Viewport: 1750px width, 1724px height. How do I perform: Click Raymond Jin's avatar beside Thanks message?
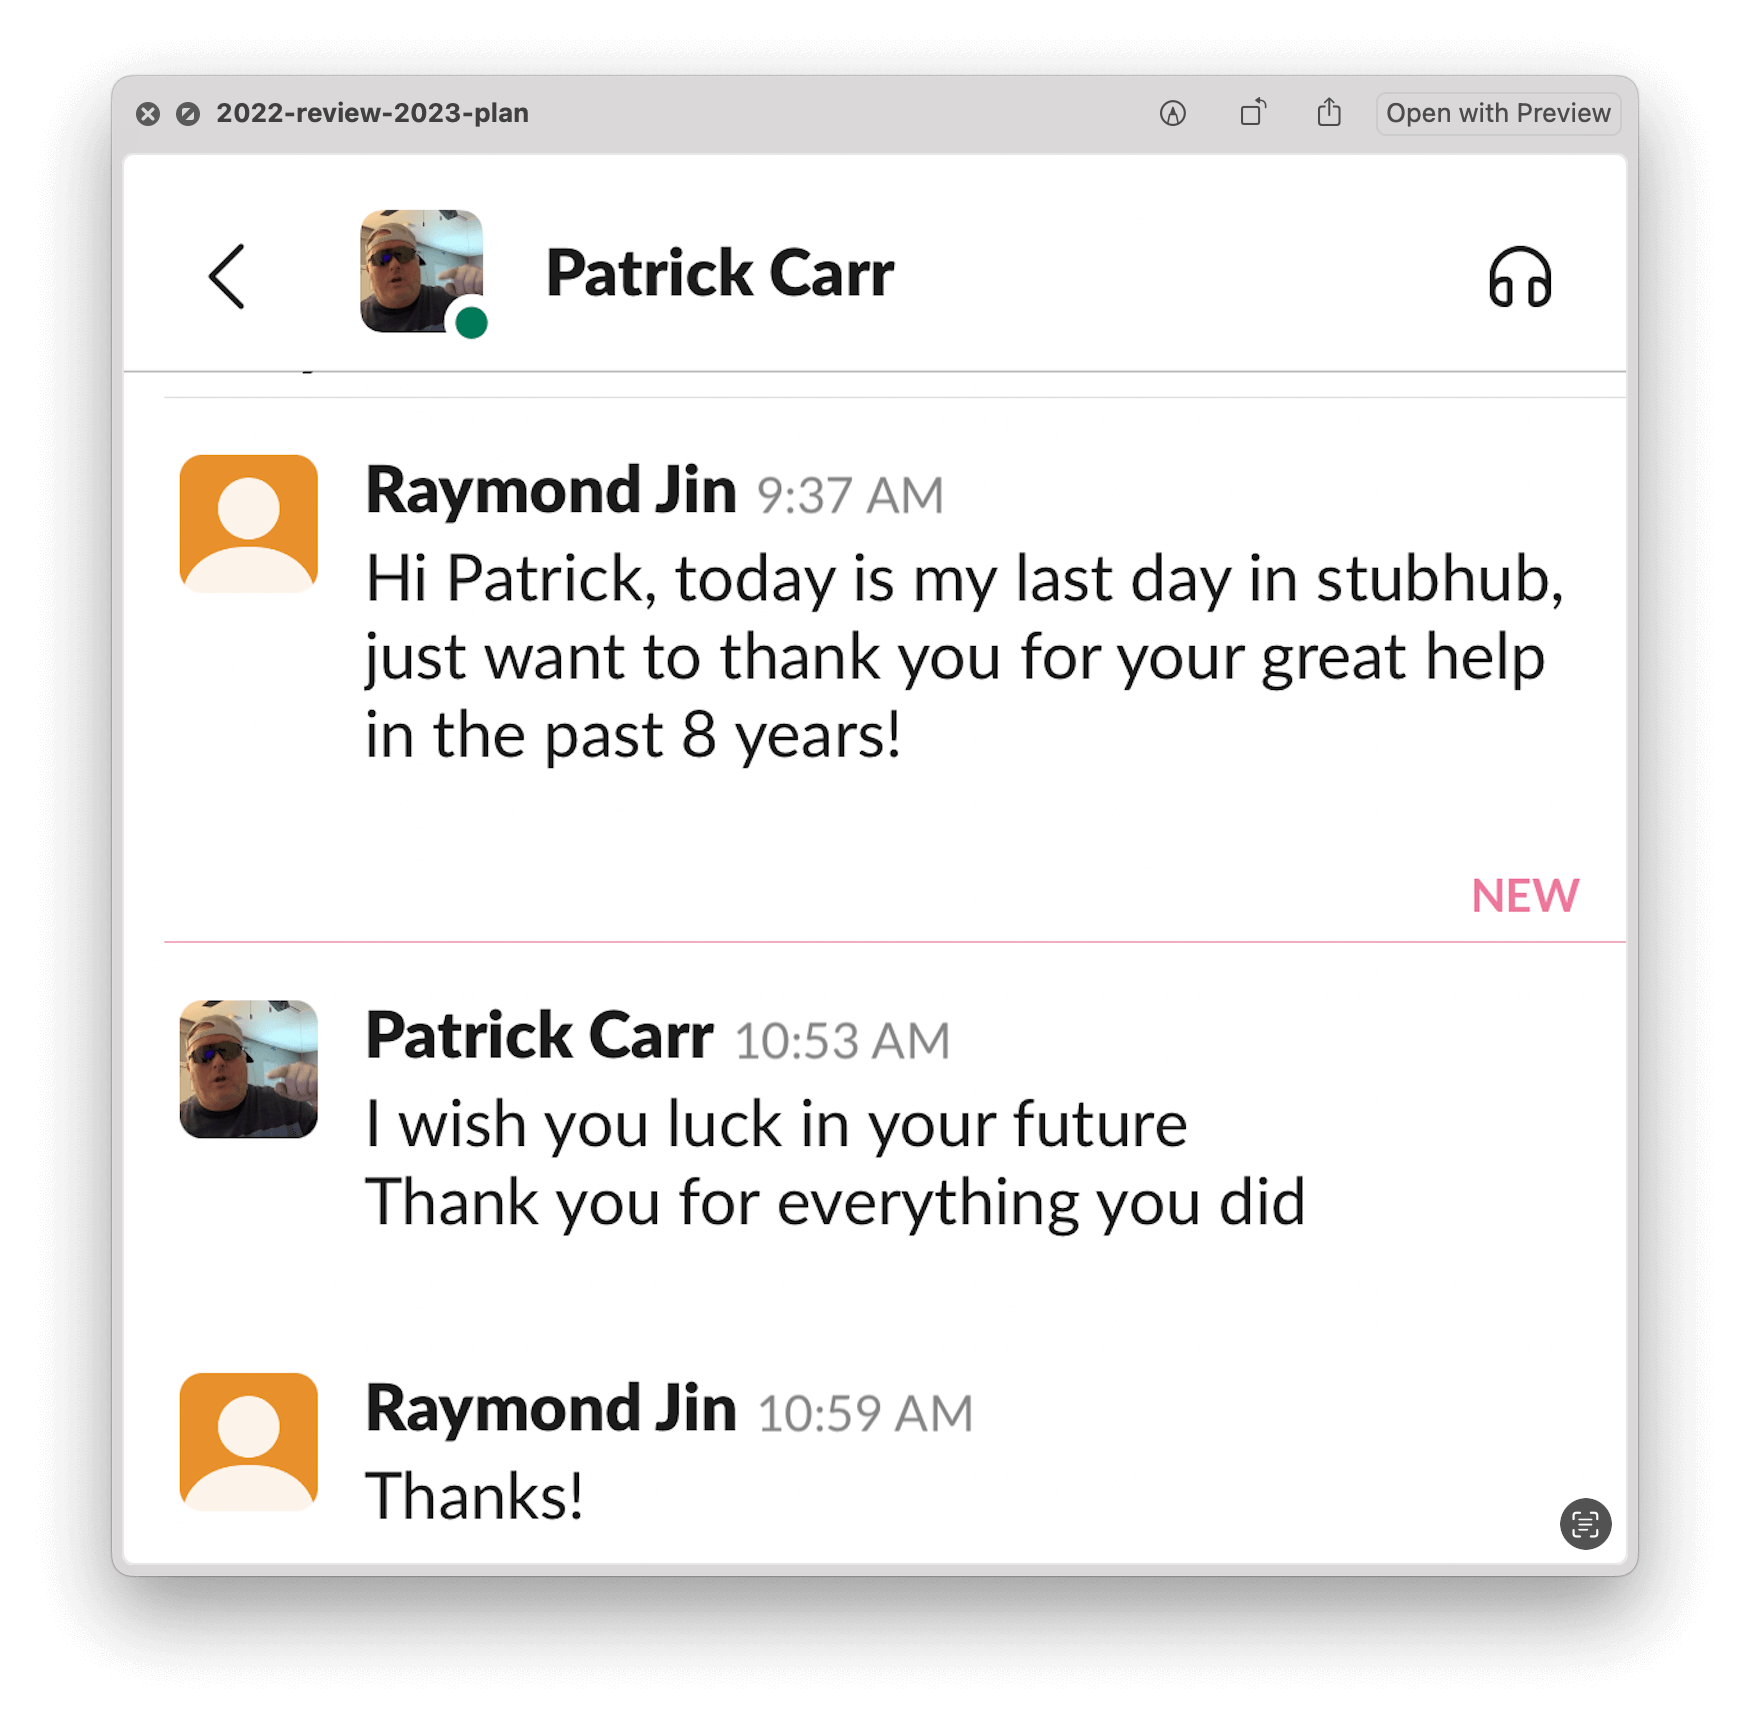click(x=249, y=1442)
